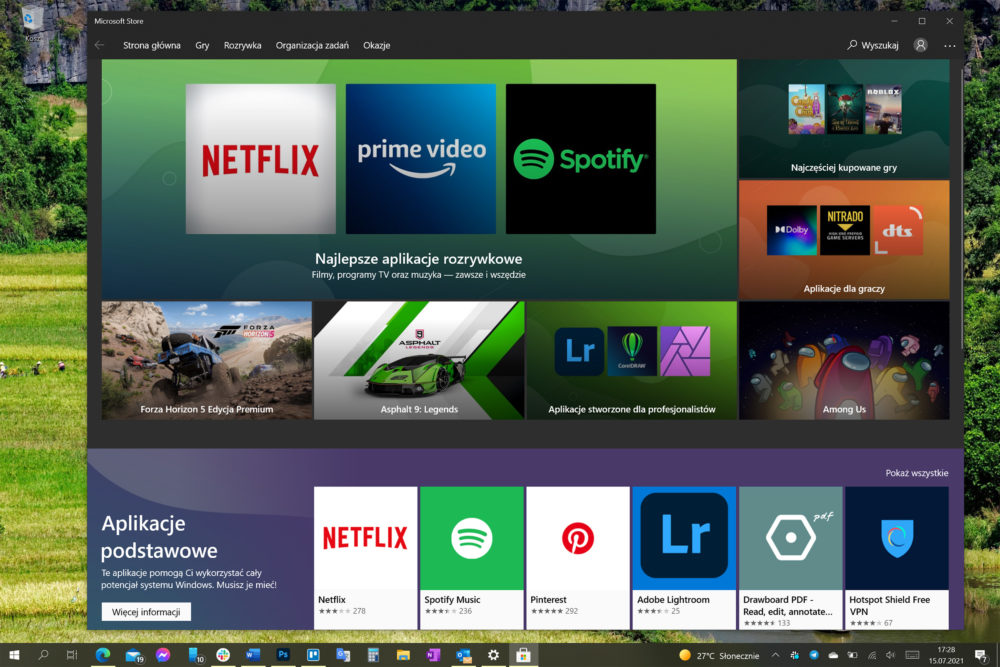Open Calculator from the taskbar
The width and height of the screenshot is (1000, 667).
373,655
